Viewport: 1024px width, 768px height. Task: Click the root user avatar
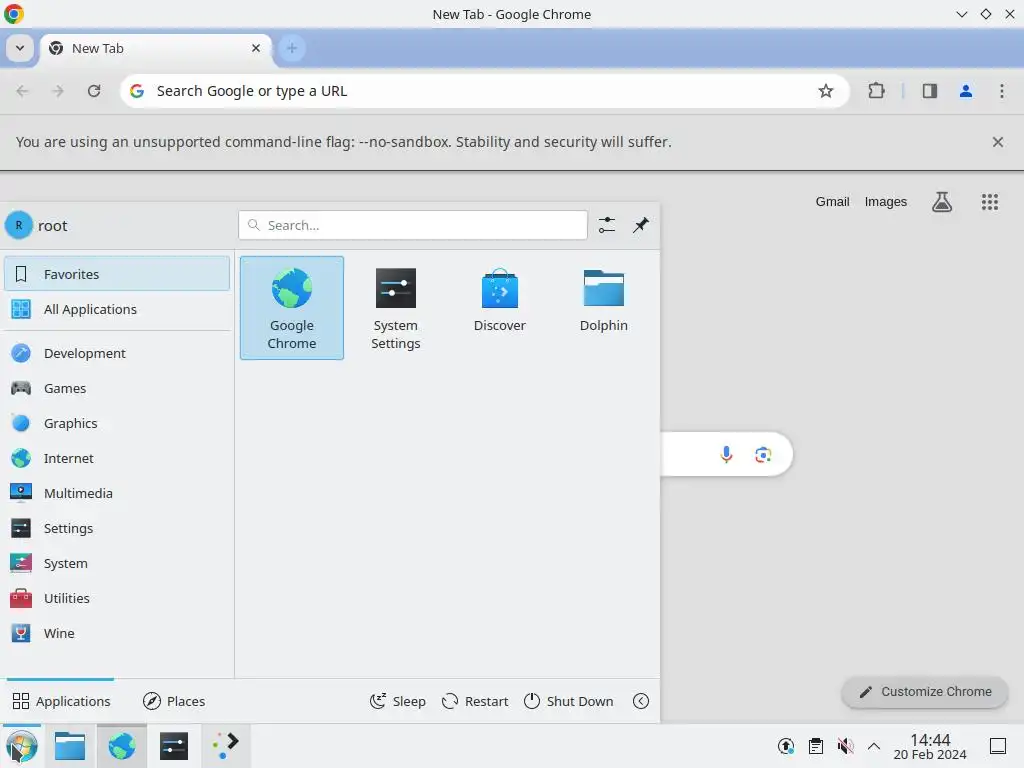coord(19,225)
